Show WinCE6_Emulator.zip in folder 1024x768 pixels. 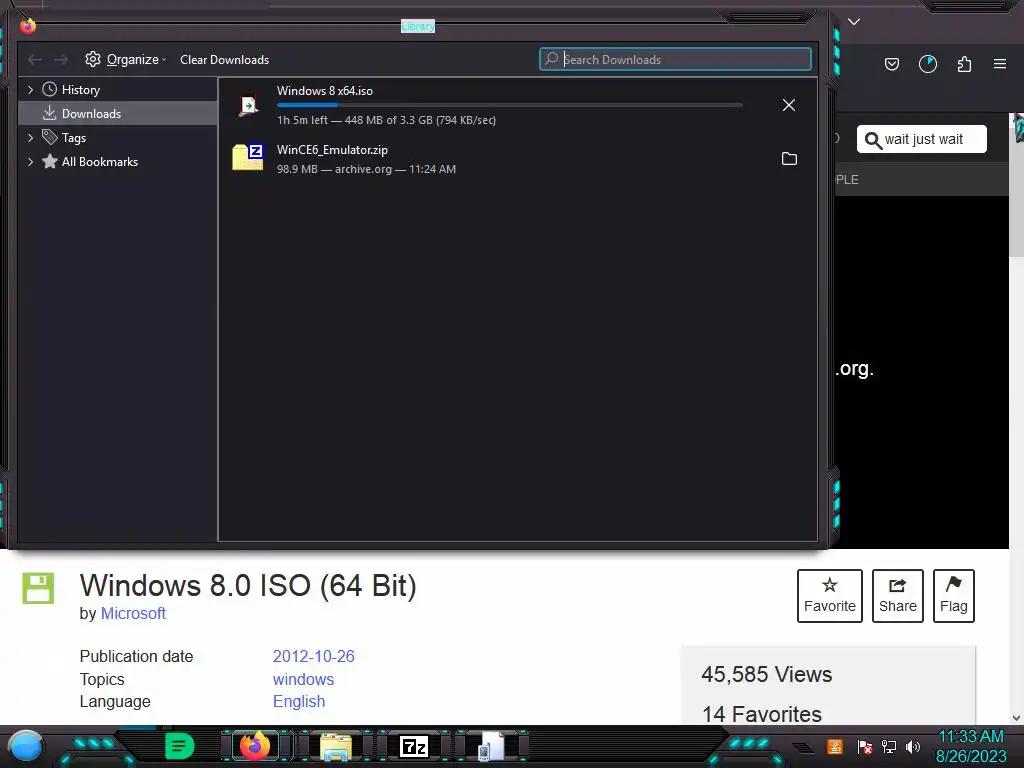pyautogui.click(x=789, y=159)
